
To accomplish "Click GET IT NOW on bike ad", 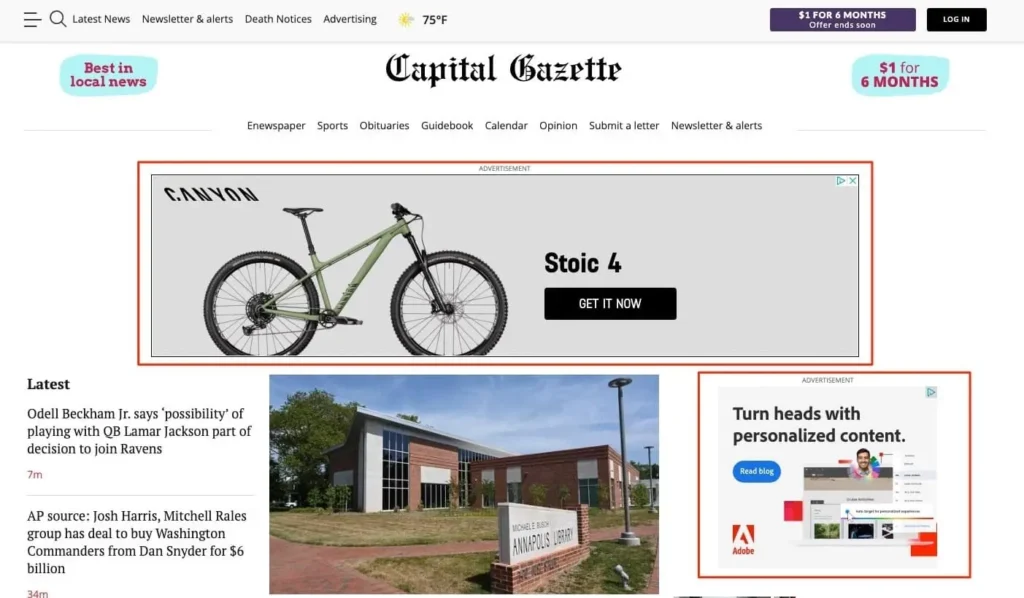I will pyautogui.click(x=610, y=304).
